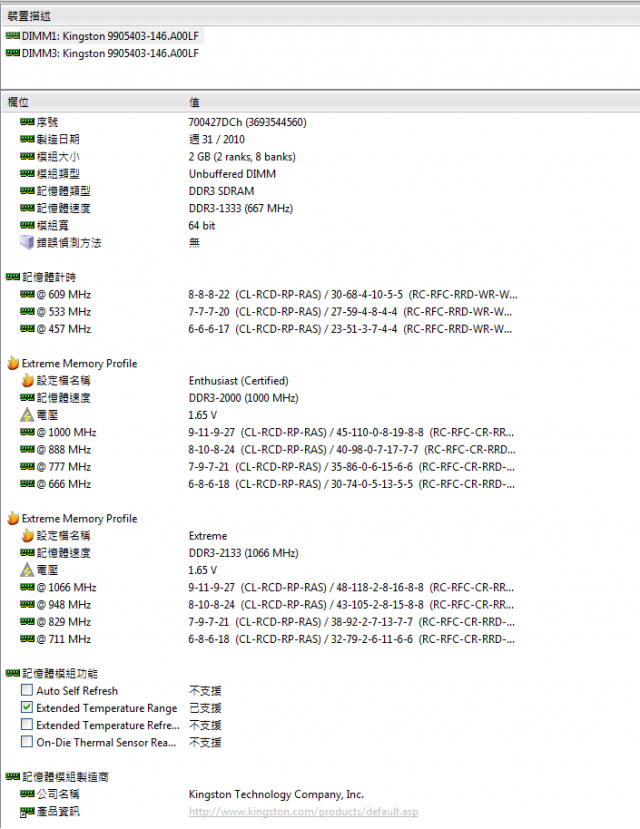Select the DIMM1 Kingston 9905403-146.A00LF device

pos(110,36)
